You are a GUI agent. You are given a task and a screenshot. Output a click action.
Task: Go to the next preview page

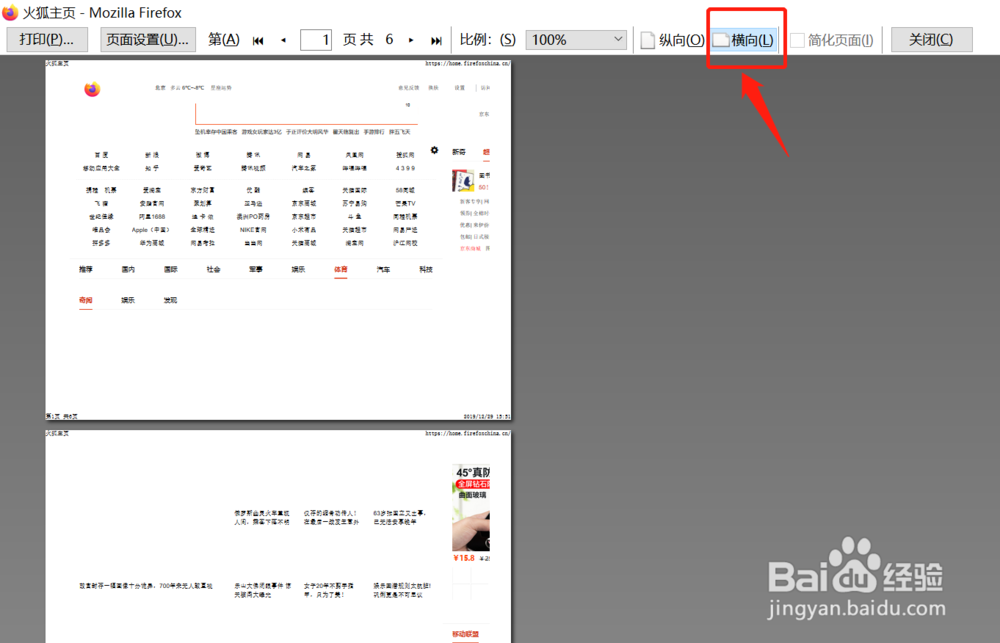click(411, 40)
